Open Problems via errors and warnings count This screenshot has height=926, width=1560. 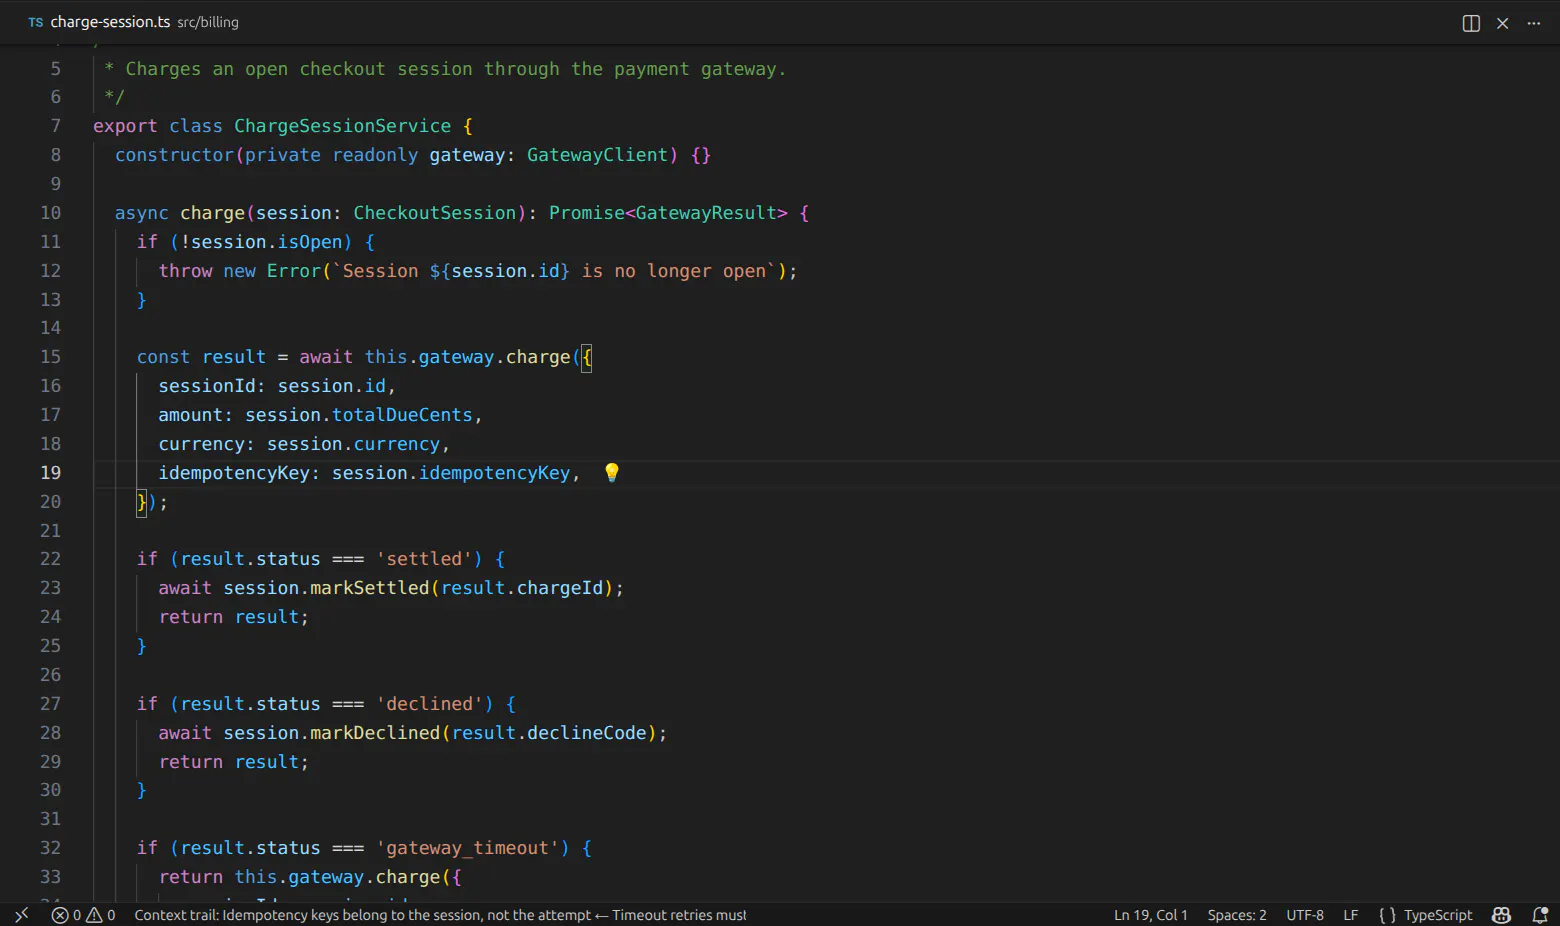tap(83, 915)
